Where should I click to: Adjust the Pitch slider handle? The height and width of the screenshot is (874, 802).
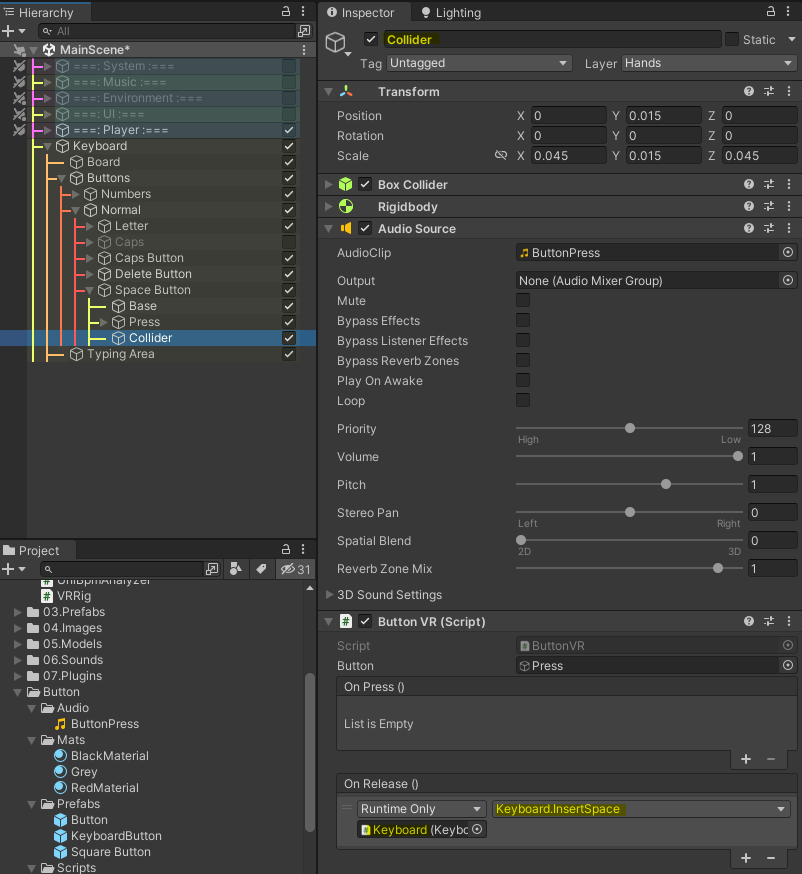click(666, 484)
